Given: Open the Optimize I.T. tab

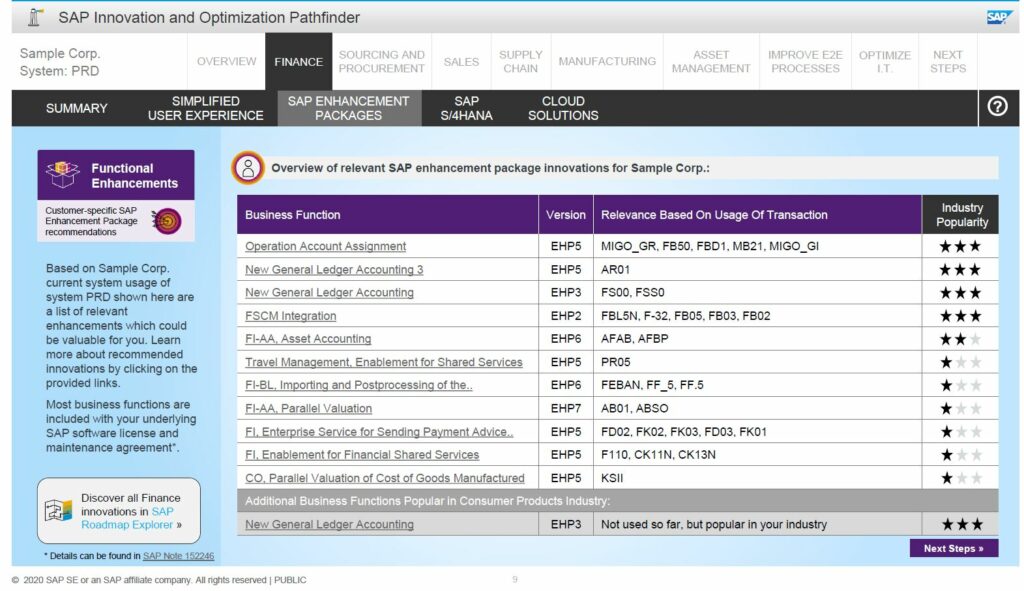Looking at the screenshot, I should pos(885,61).
